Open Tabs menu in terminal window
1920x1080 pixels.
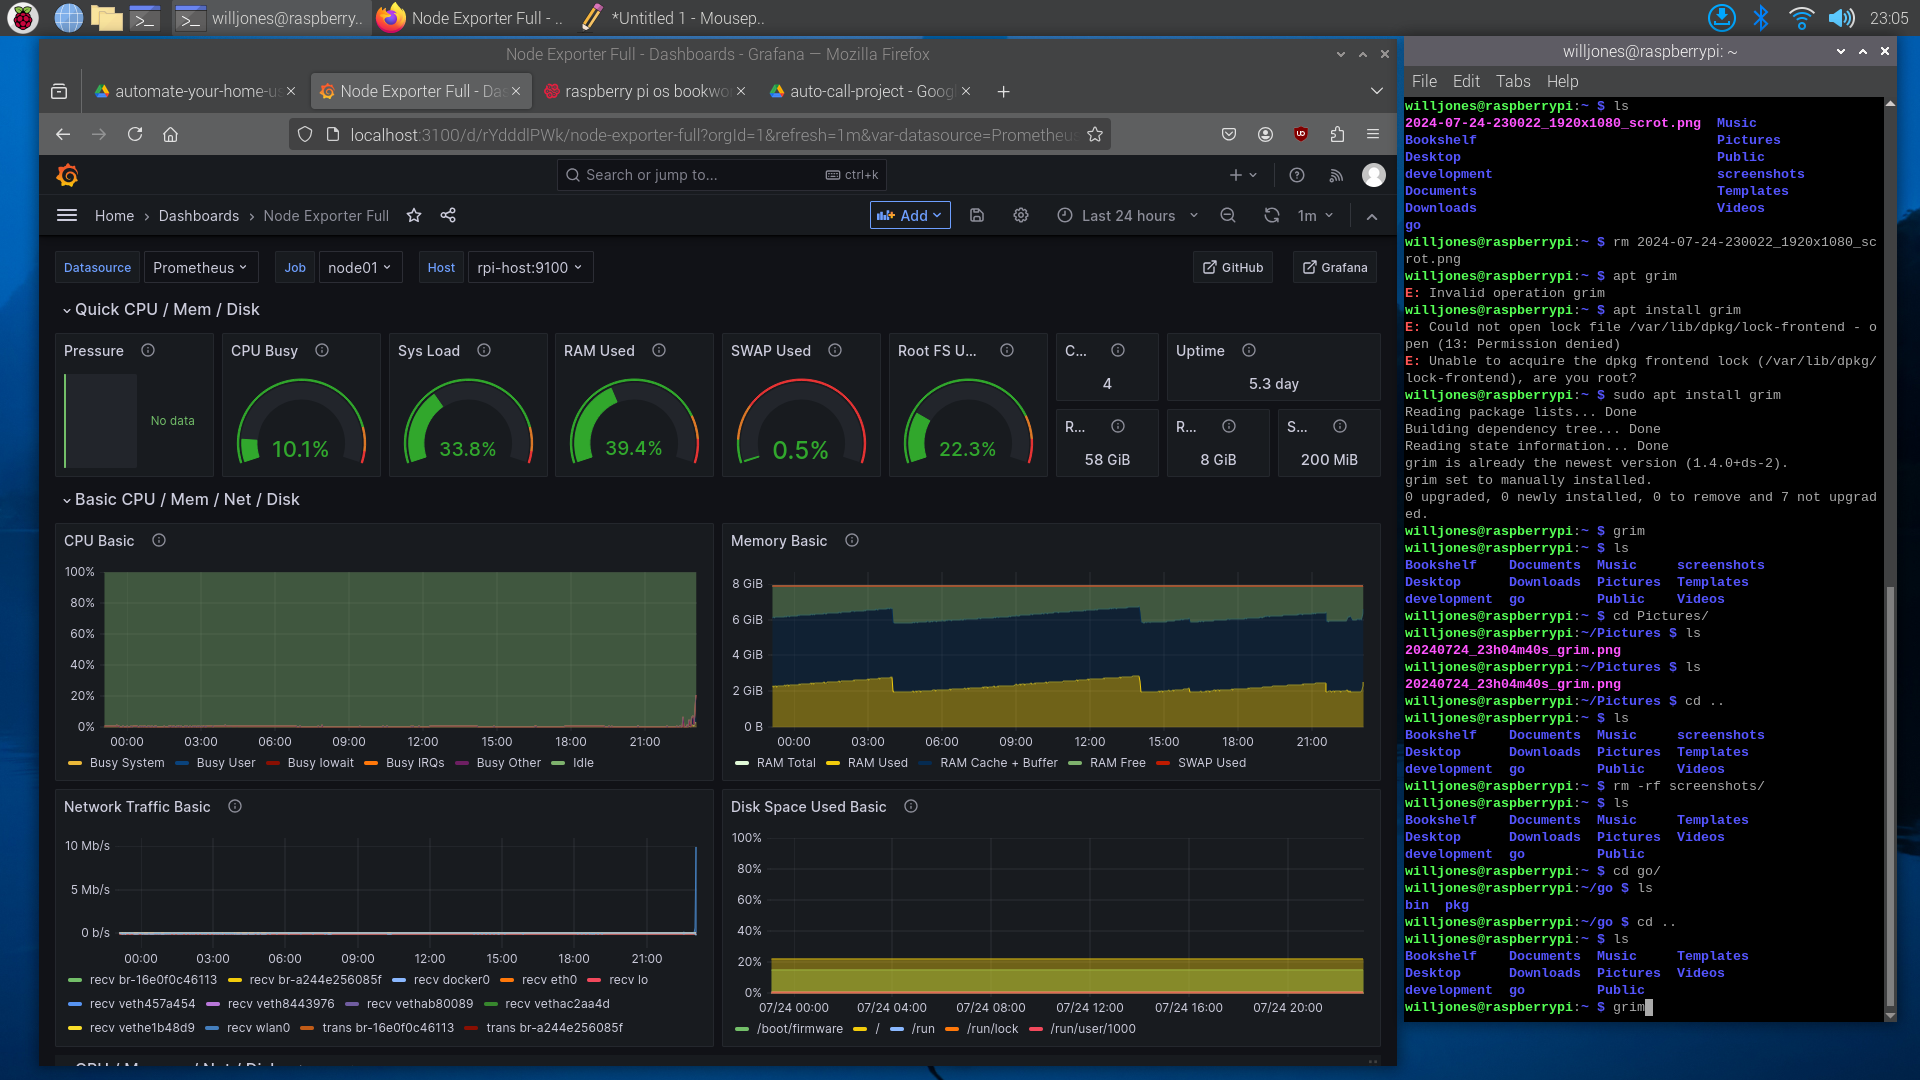(1513, 81)
